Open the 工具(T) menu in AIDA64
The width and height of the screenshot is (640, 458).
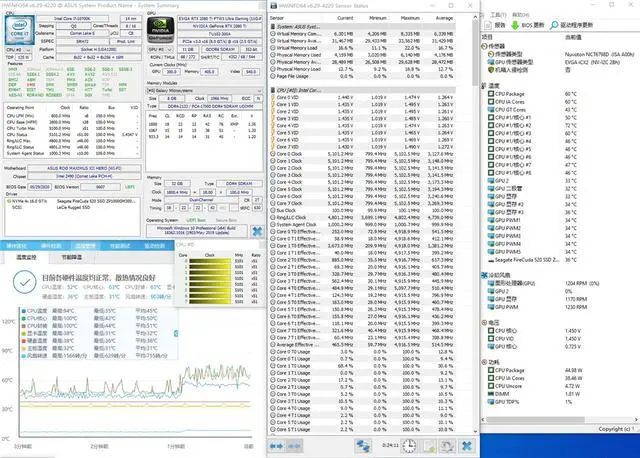click(x=498, y=15)
